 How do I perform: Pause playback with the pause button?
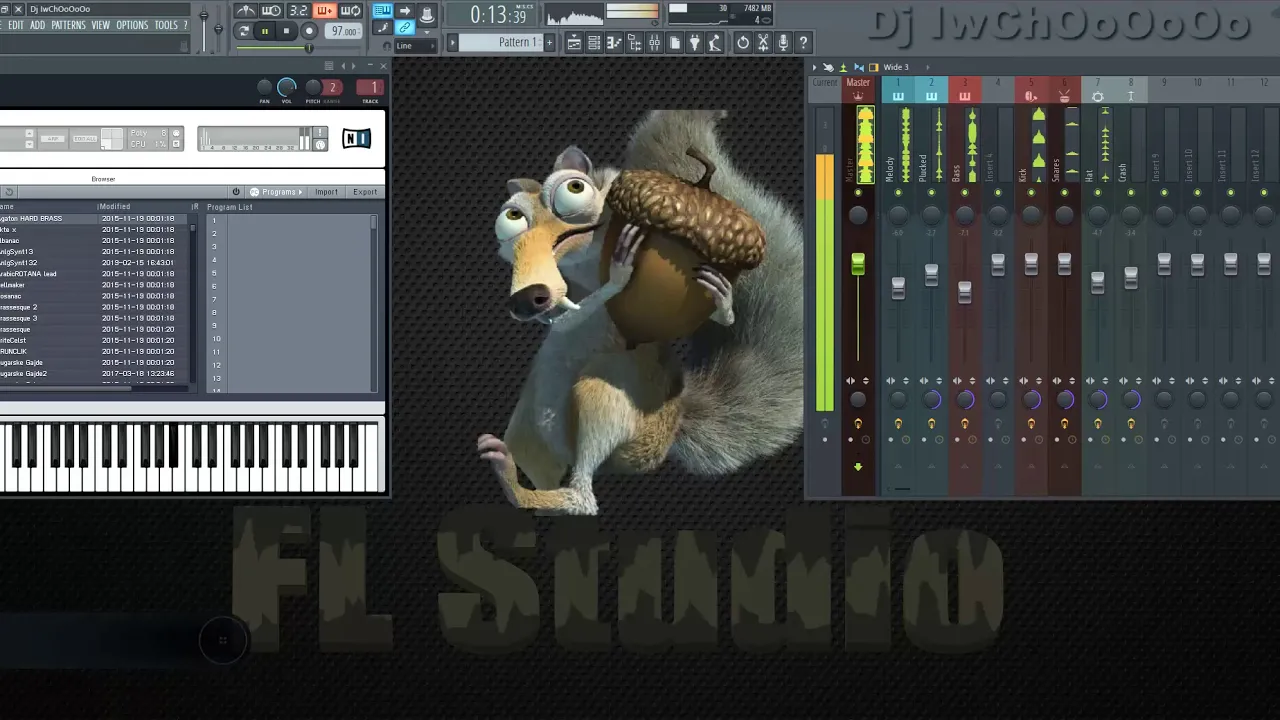pos(265,32)
